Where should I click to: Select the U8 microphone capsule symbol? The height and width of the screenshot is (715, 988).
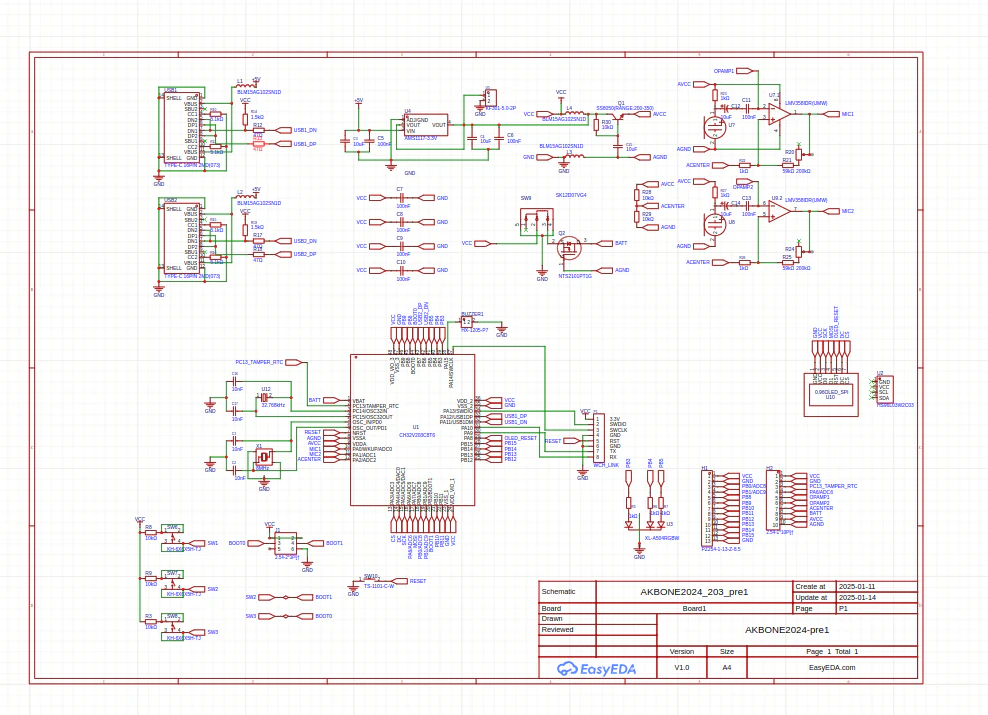tap(715, 224)
